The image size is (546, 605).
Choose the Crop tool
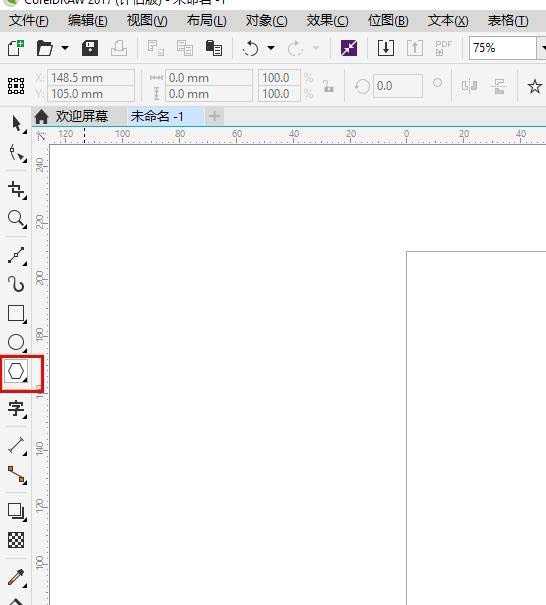(17, 190)
